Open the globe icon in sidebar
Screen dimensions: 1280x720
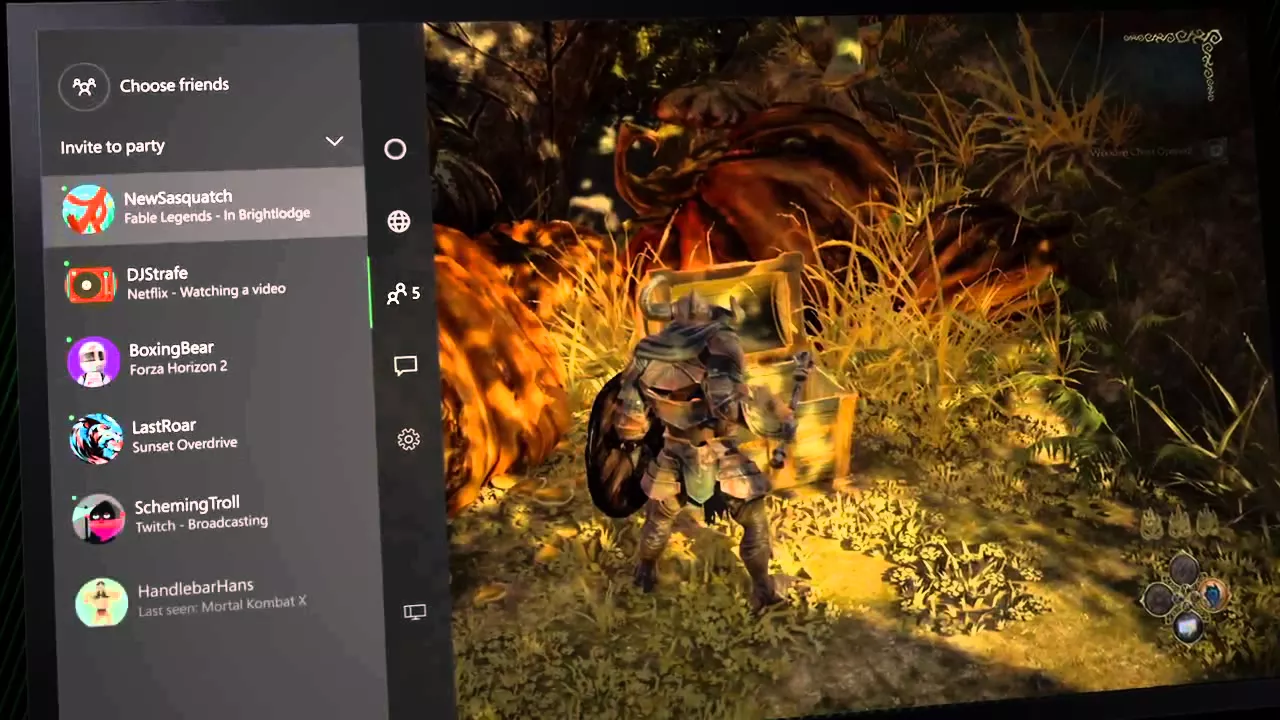click(x=399, y=221)
